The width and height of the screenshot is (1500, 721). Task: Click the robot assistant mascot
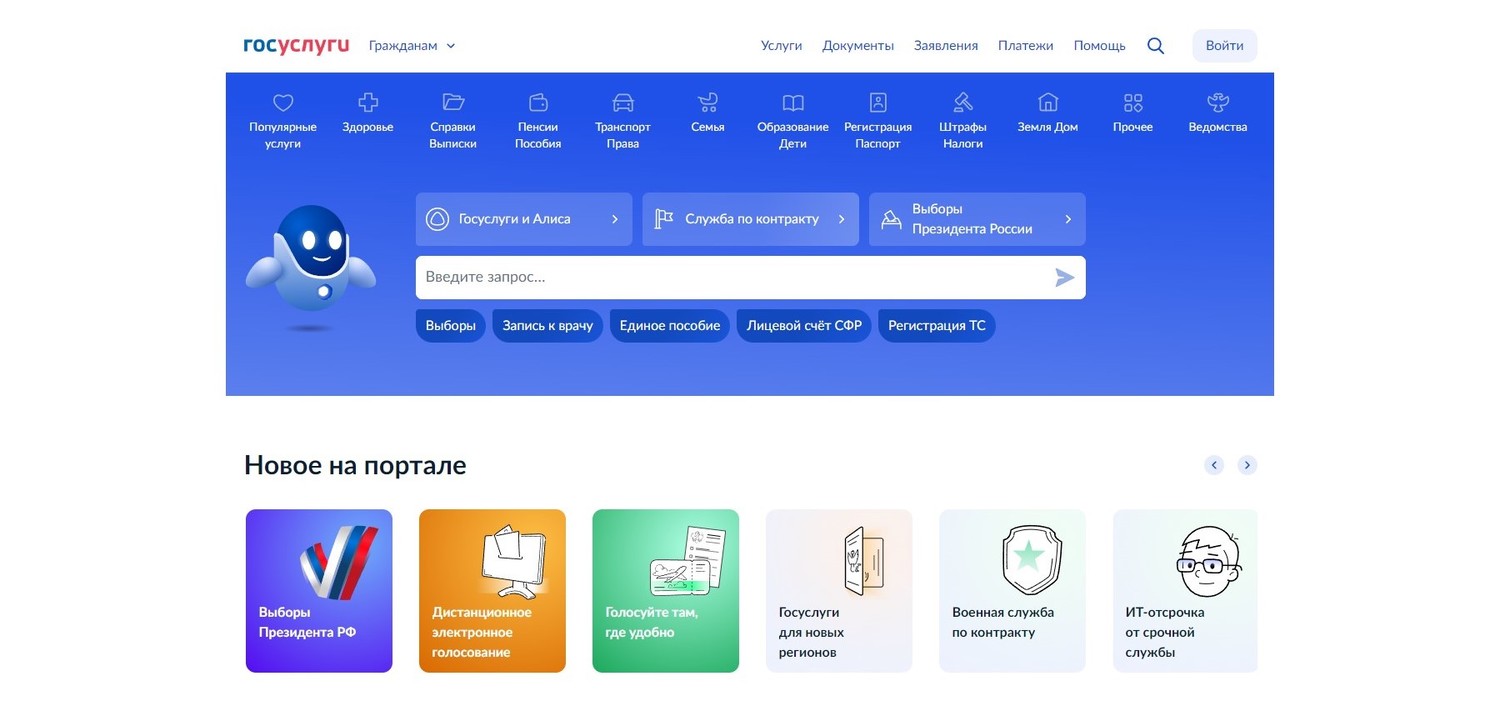pos(311,268)
